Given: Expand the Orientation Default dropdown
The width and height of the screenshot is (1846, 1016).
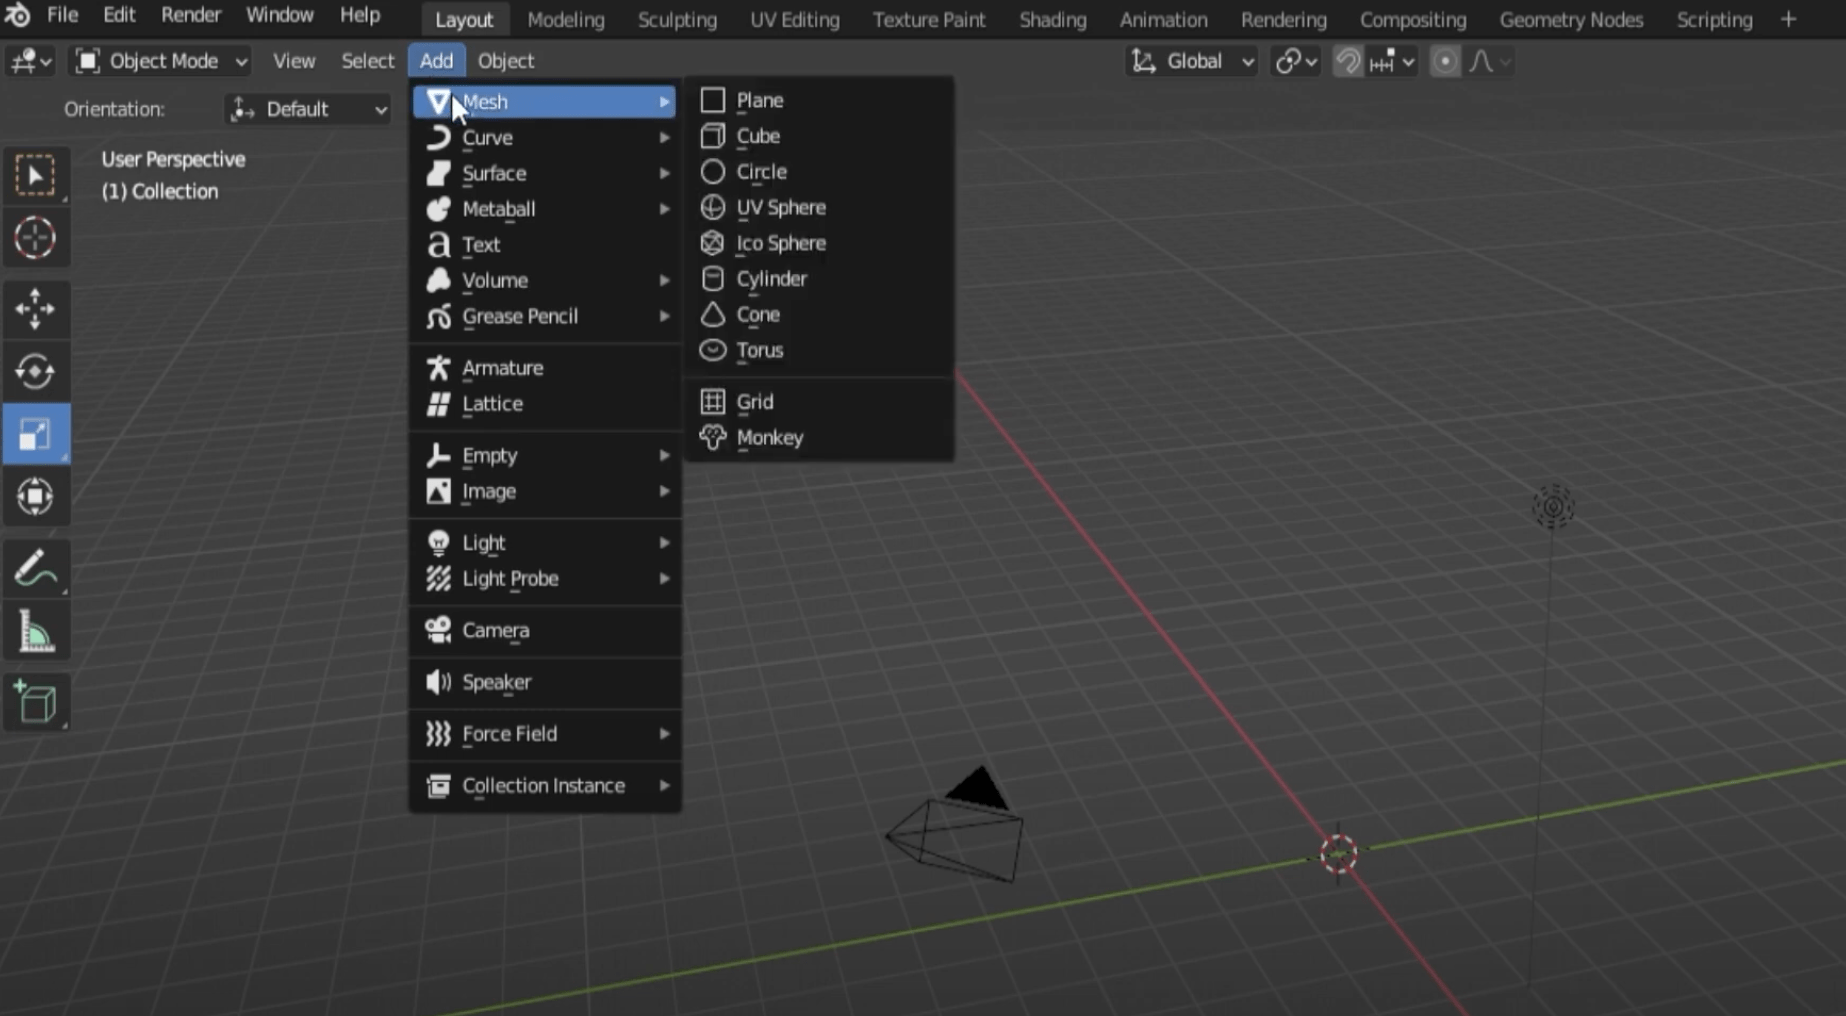Looking at the screenshot, I should coord(307,110).
